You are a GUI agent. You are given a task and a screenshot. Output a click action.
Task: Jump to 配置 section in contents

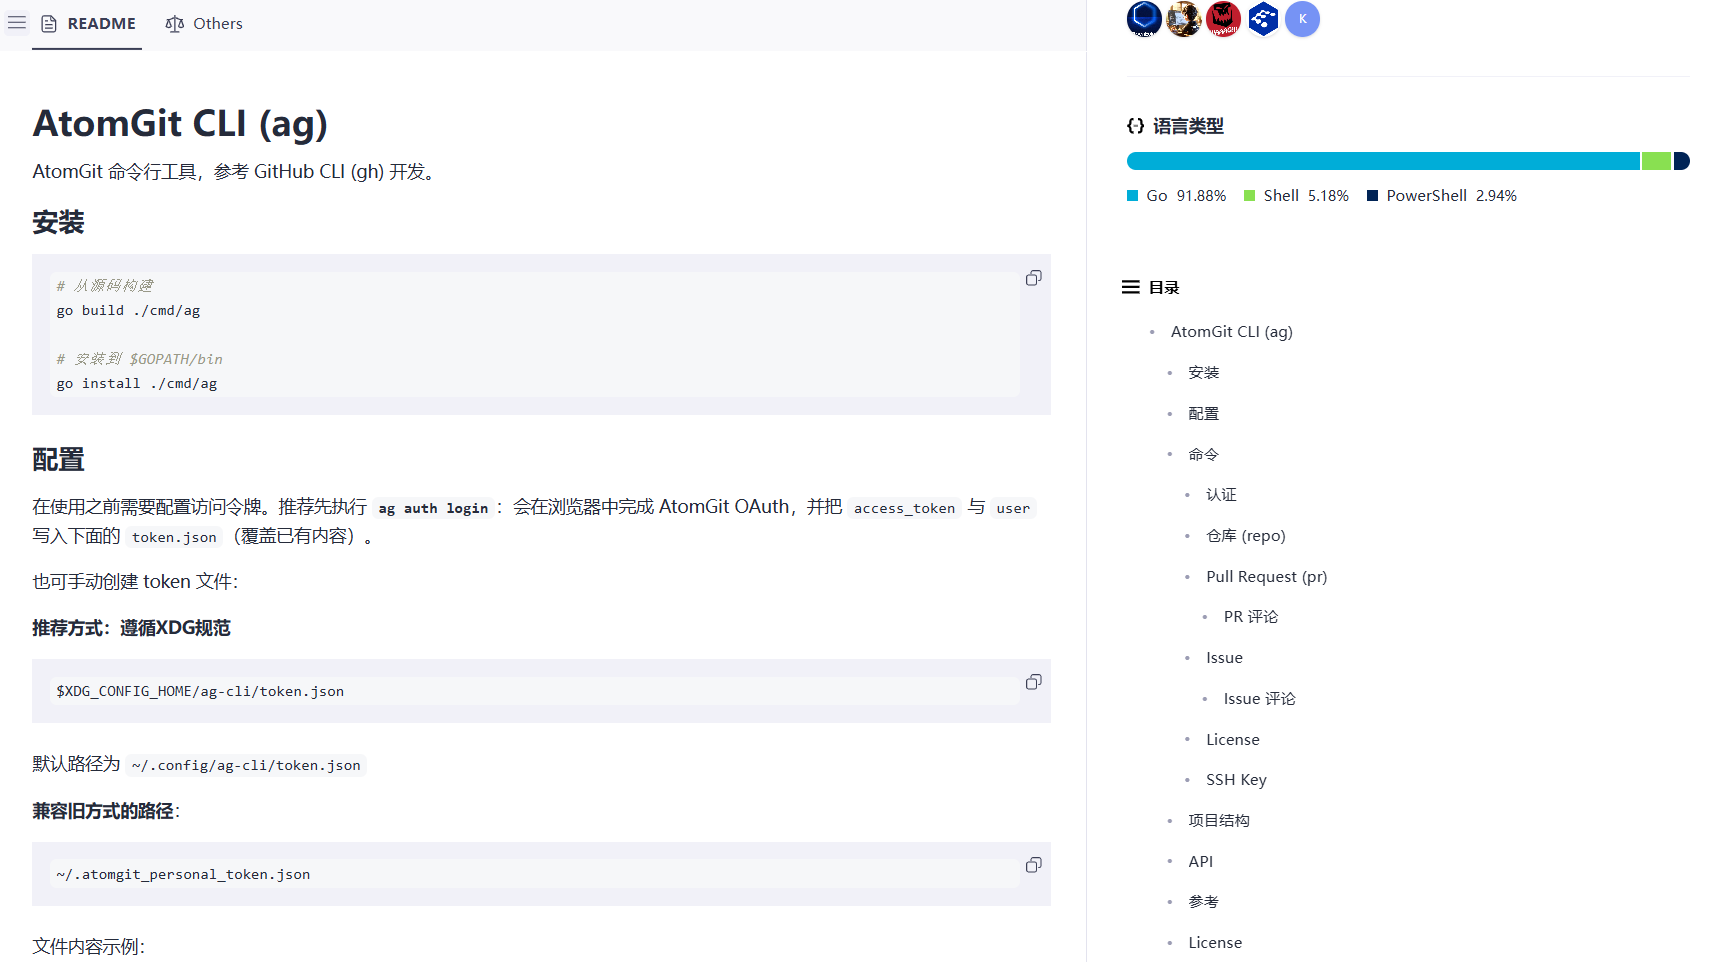point(1203,414)
